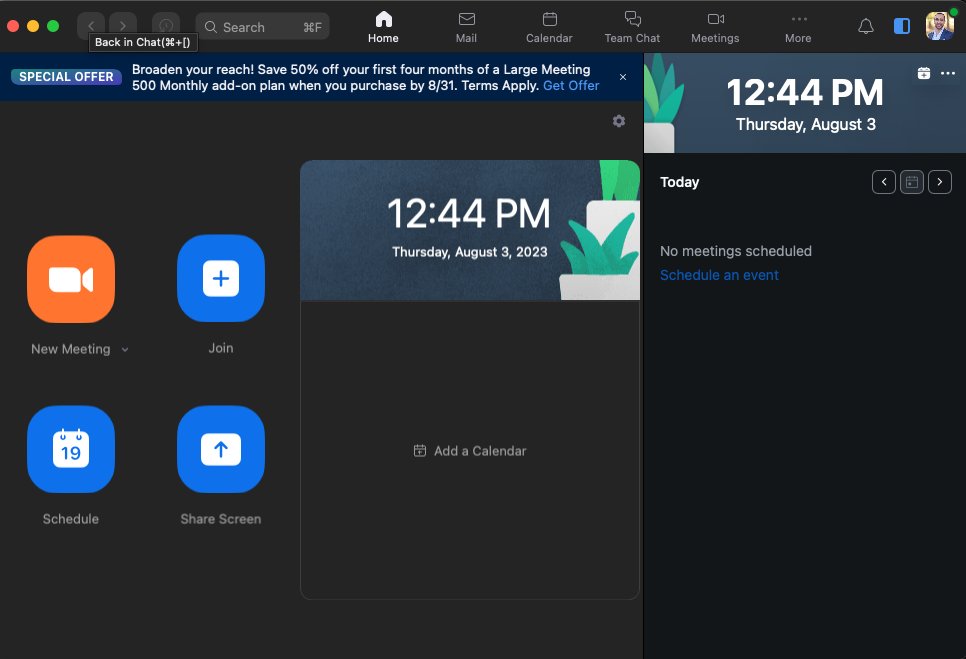Start a New Meeting with the orange camera icon
The width and height of the screenshot is (966, 659).
[71, 279]
